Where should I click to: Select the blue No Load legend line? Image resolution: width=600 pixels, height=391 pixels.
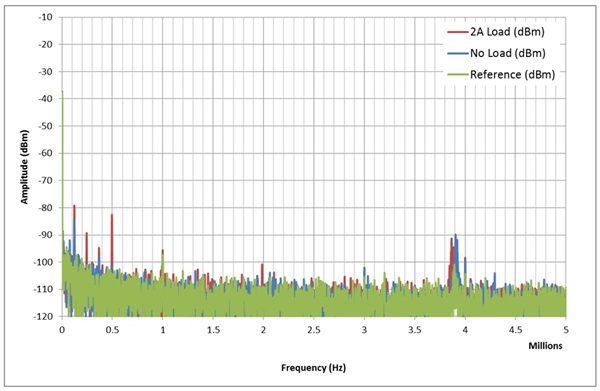point(458,53)
